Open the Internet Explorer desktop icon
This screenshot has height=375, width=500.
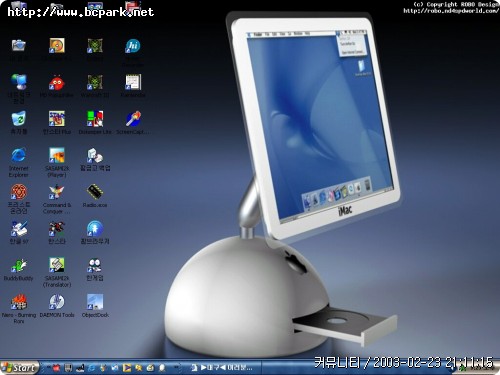click(x=19, y=156)
